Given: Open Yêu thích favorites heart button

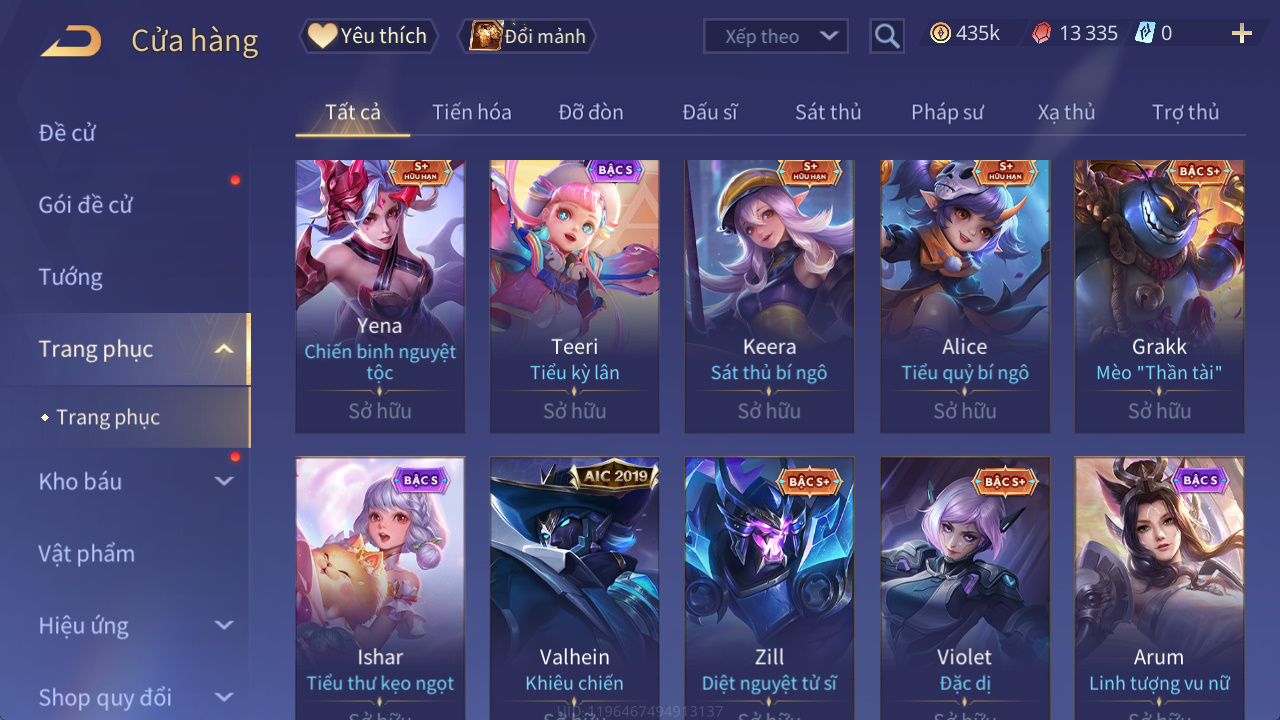Looking at the screenshot, I should pyautogui.click(x=369, y=36).
